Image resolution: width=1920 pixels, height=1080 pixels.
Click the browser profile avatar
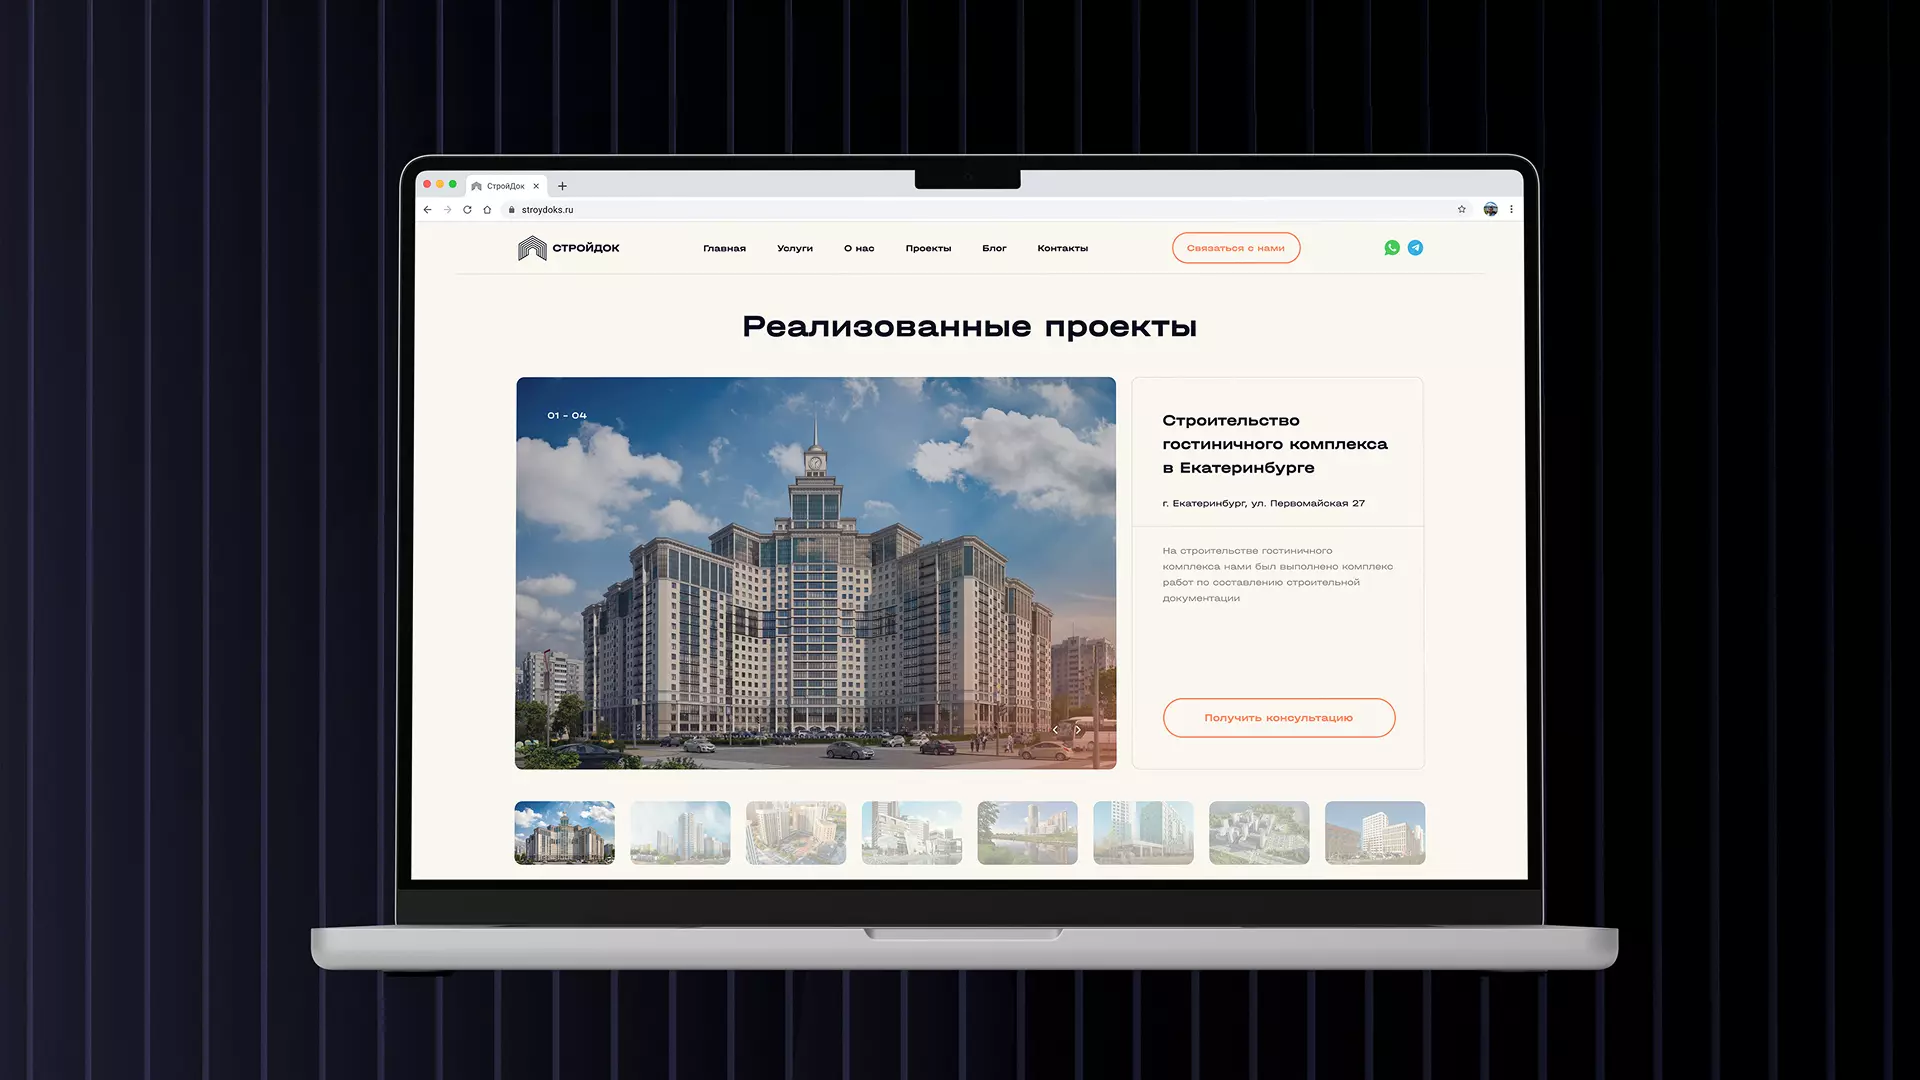tap(1490, 210)
